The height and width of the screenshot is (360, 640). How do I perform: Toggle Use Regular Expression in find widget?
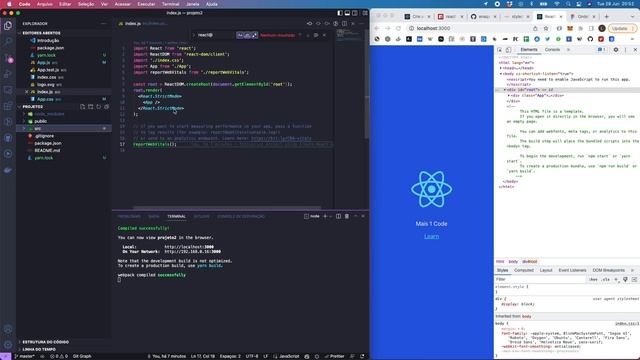point(255,36)
